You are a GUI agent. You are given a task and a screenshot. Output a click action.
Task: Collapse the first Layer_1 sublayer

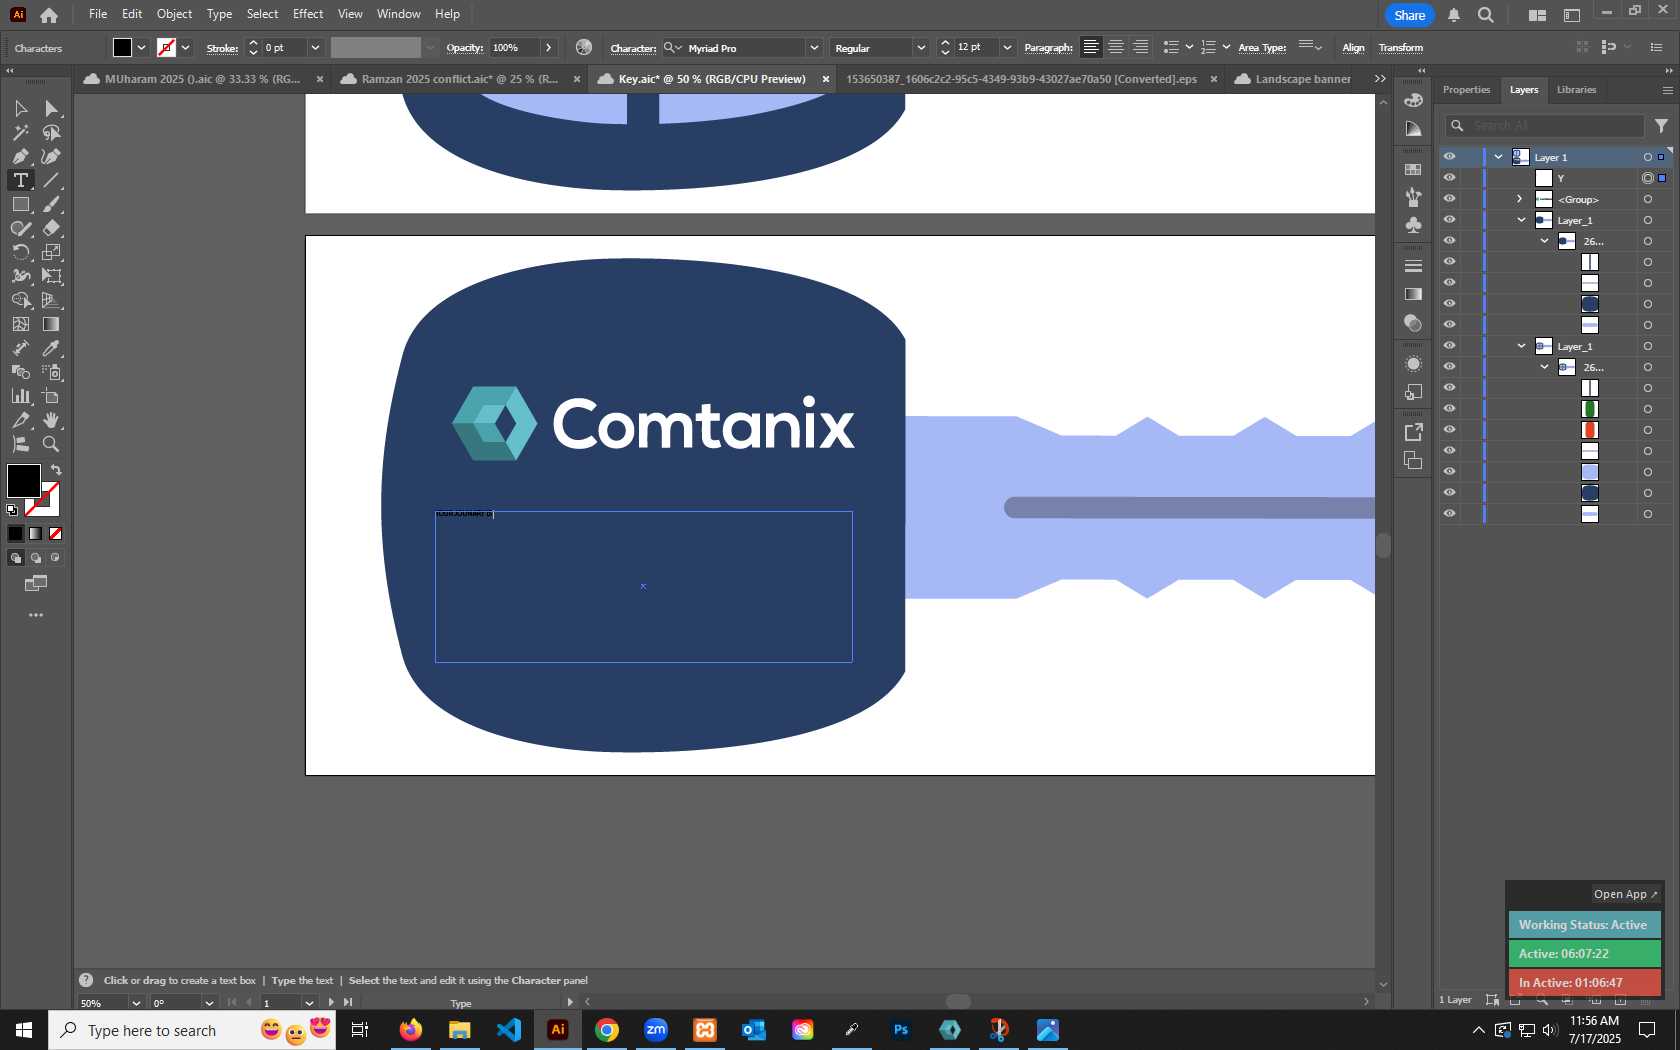coord(1521,220)
